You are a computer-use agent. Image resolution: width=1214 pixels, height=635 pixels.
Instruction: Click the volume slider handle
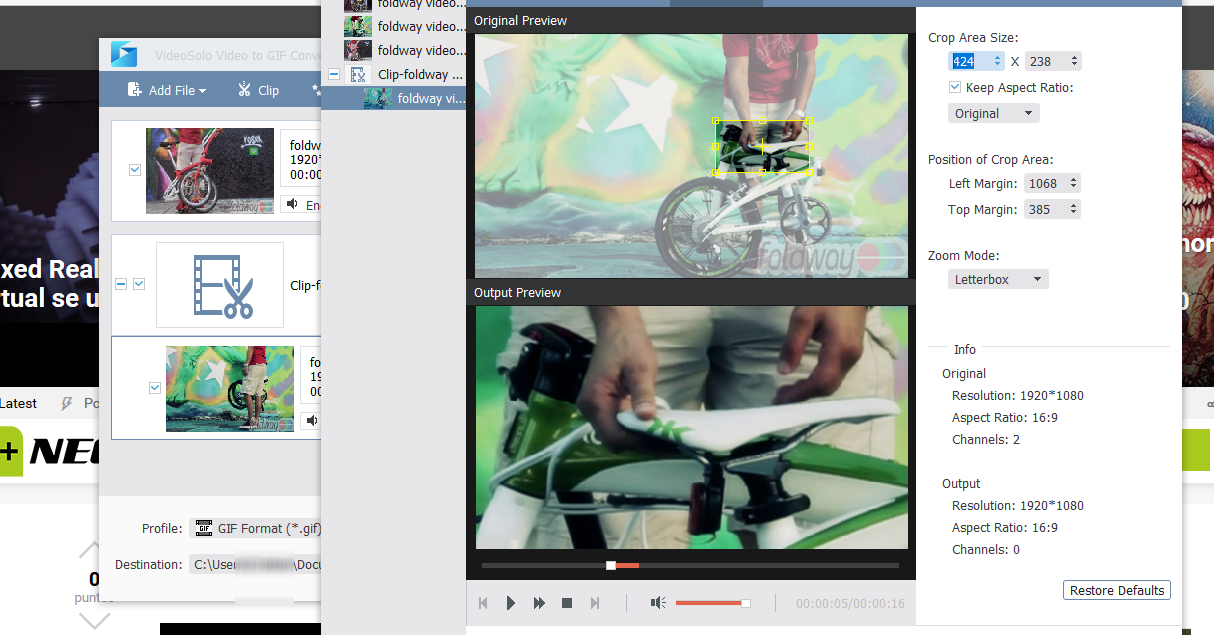pos(745,603)
